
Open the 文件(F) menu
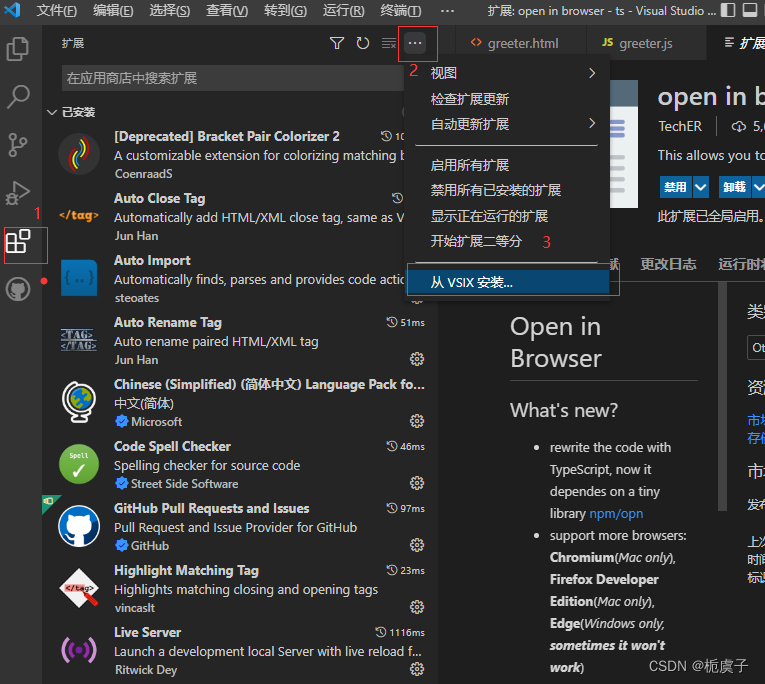pos(57,11)
